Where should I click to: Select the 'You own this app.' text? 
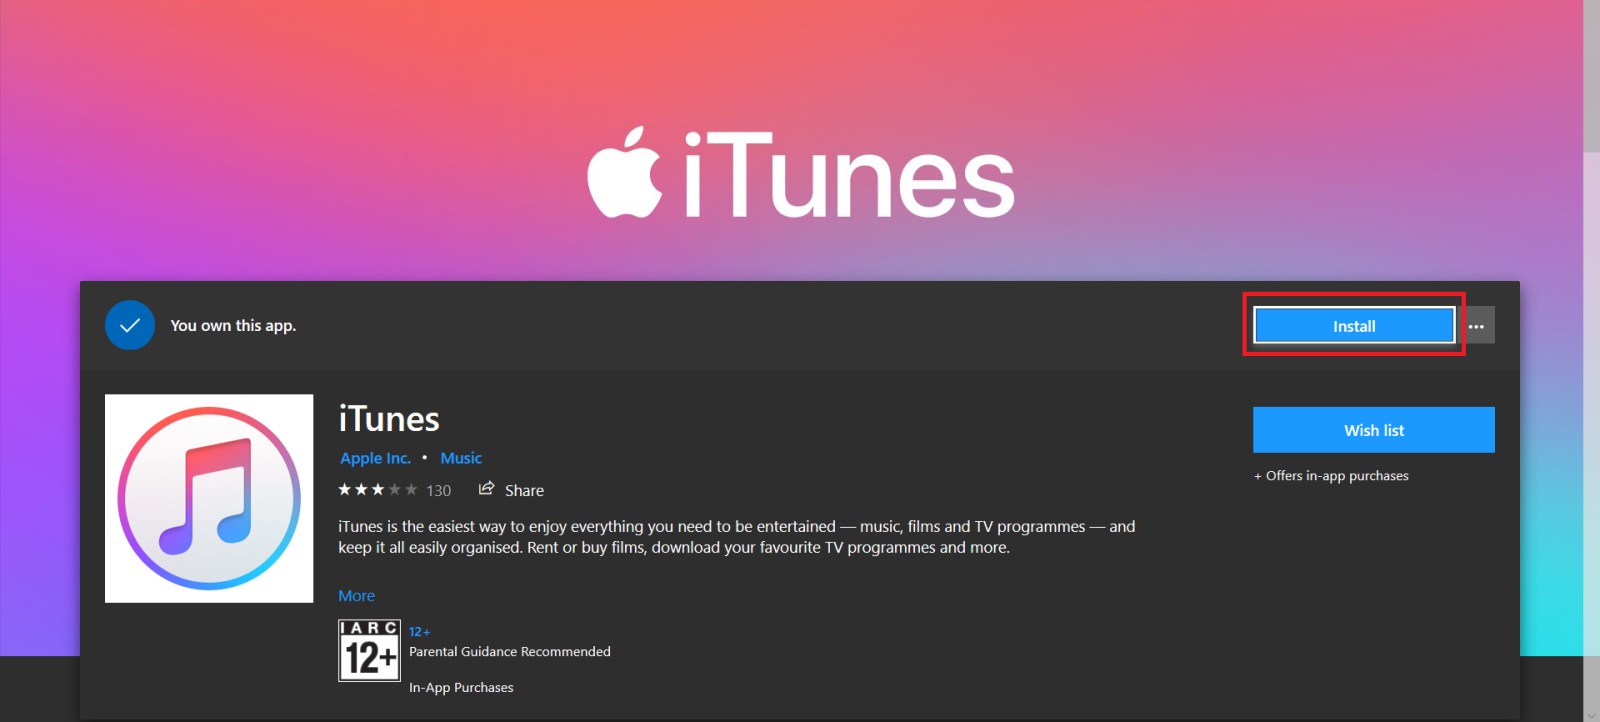coord(233,326)
